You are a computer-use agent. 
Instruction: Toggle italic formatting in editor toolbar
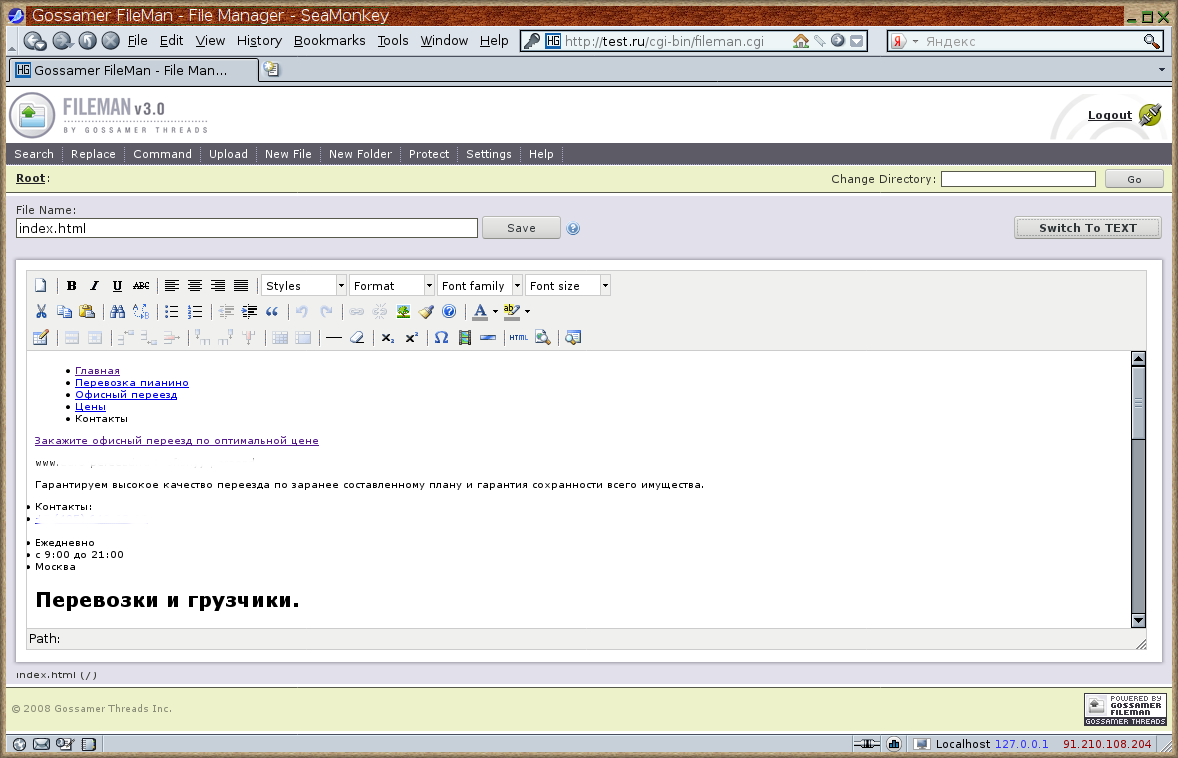pos(95,286)
